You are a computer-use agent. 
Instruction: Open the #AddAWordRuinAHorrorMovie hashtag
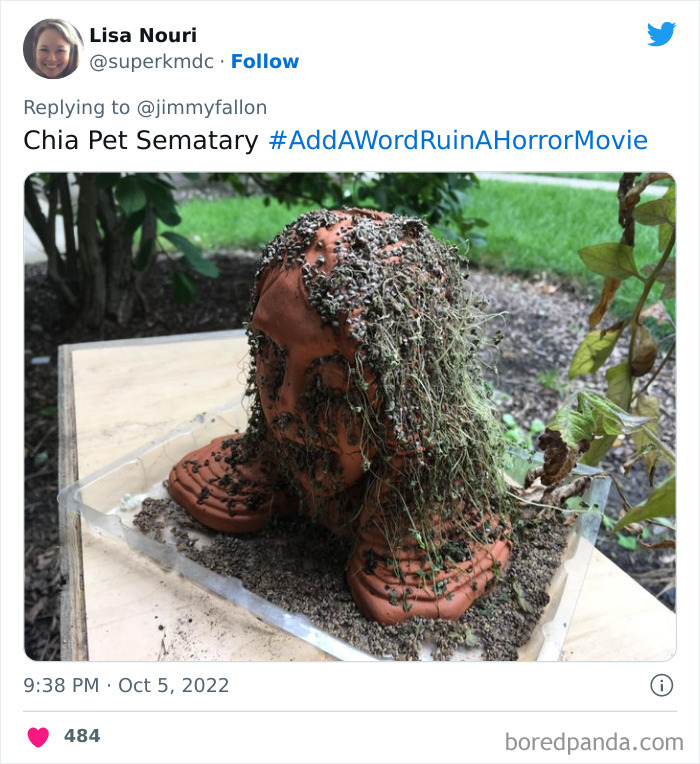[458, 140]
